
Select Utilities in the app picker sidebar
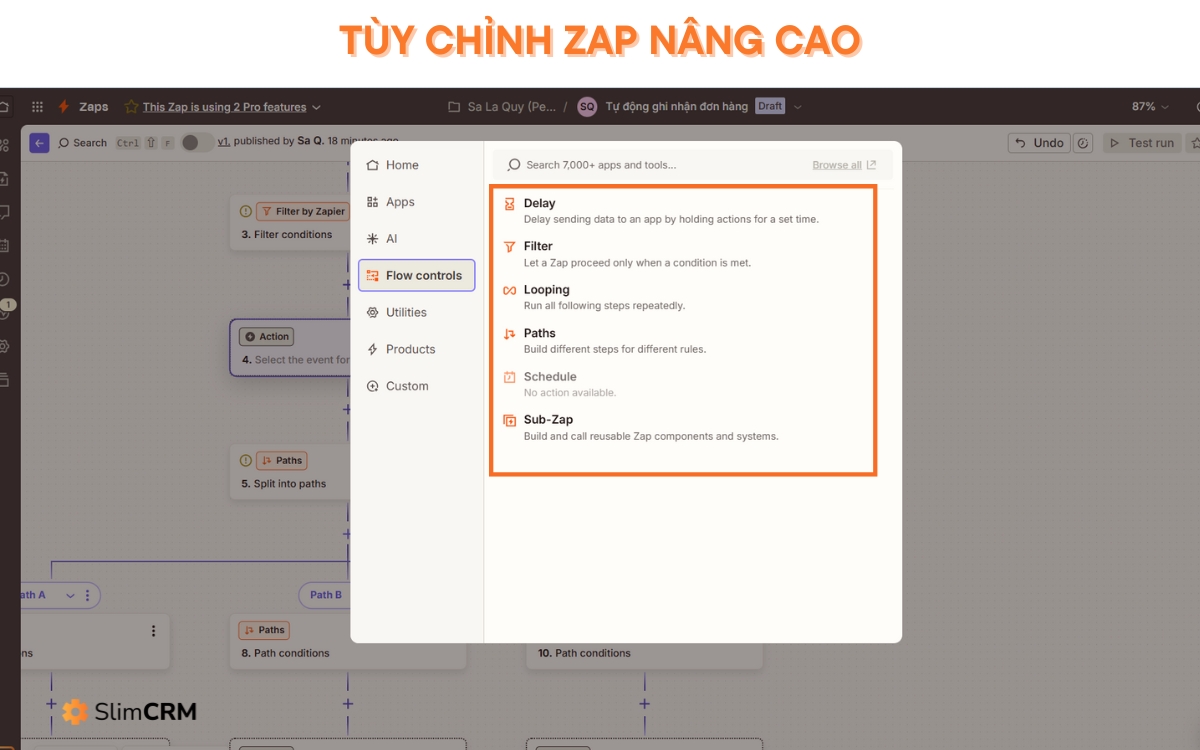click(416, 312)
